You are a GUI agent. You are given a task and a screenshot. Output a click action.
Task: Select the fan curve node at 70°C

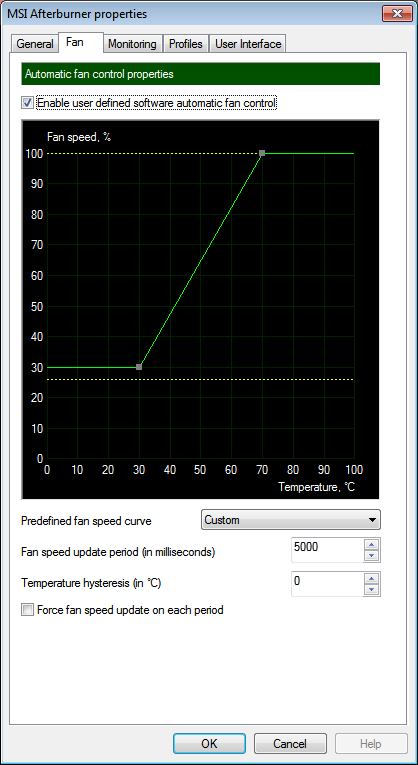(x=262, y=153)
